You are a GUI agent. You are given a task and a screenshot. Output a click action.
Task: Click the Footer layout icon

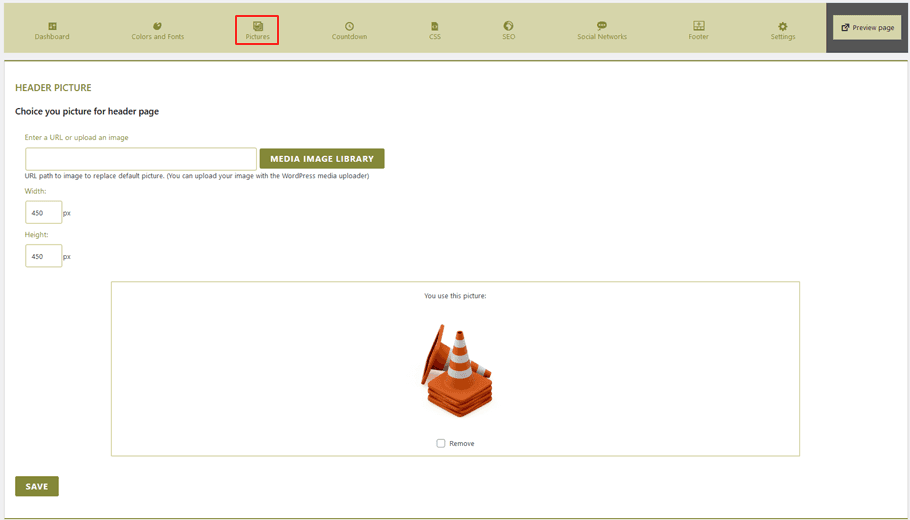pos(698,26)
